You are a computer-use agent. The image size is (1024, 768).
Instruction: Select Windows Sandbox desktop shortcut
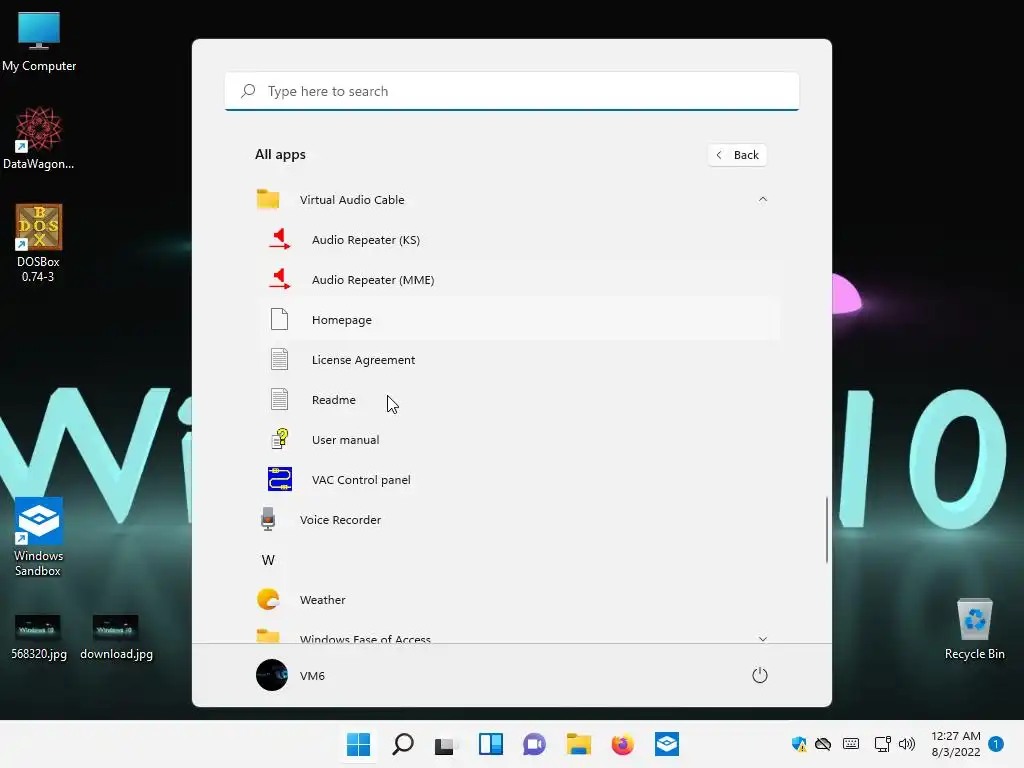pos(39,537)
